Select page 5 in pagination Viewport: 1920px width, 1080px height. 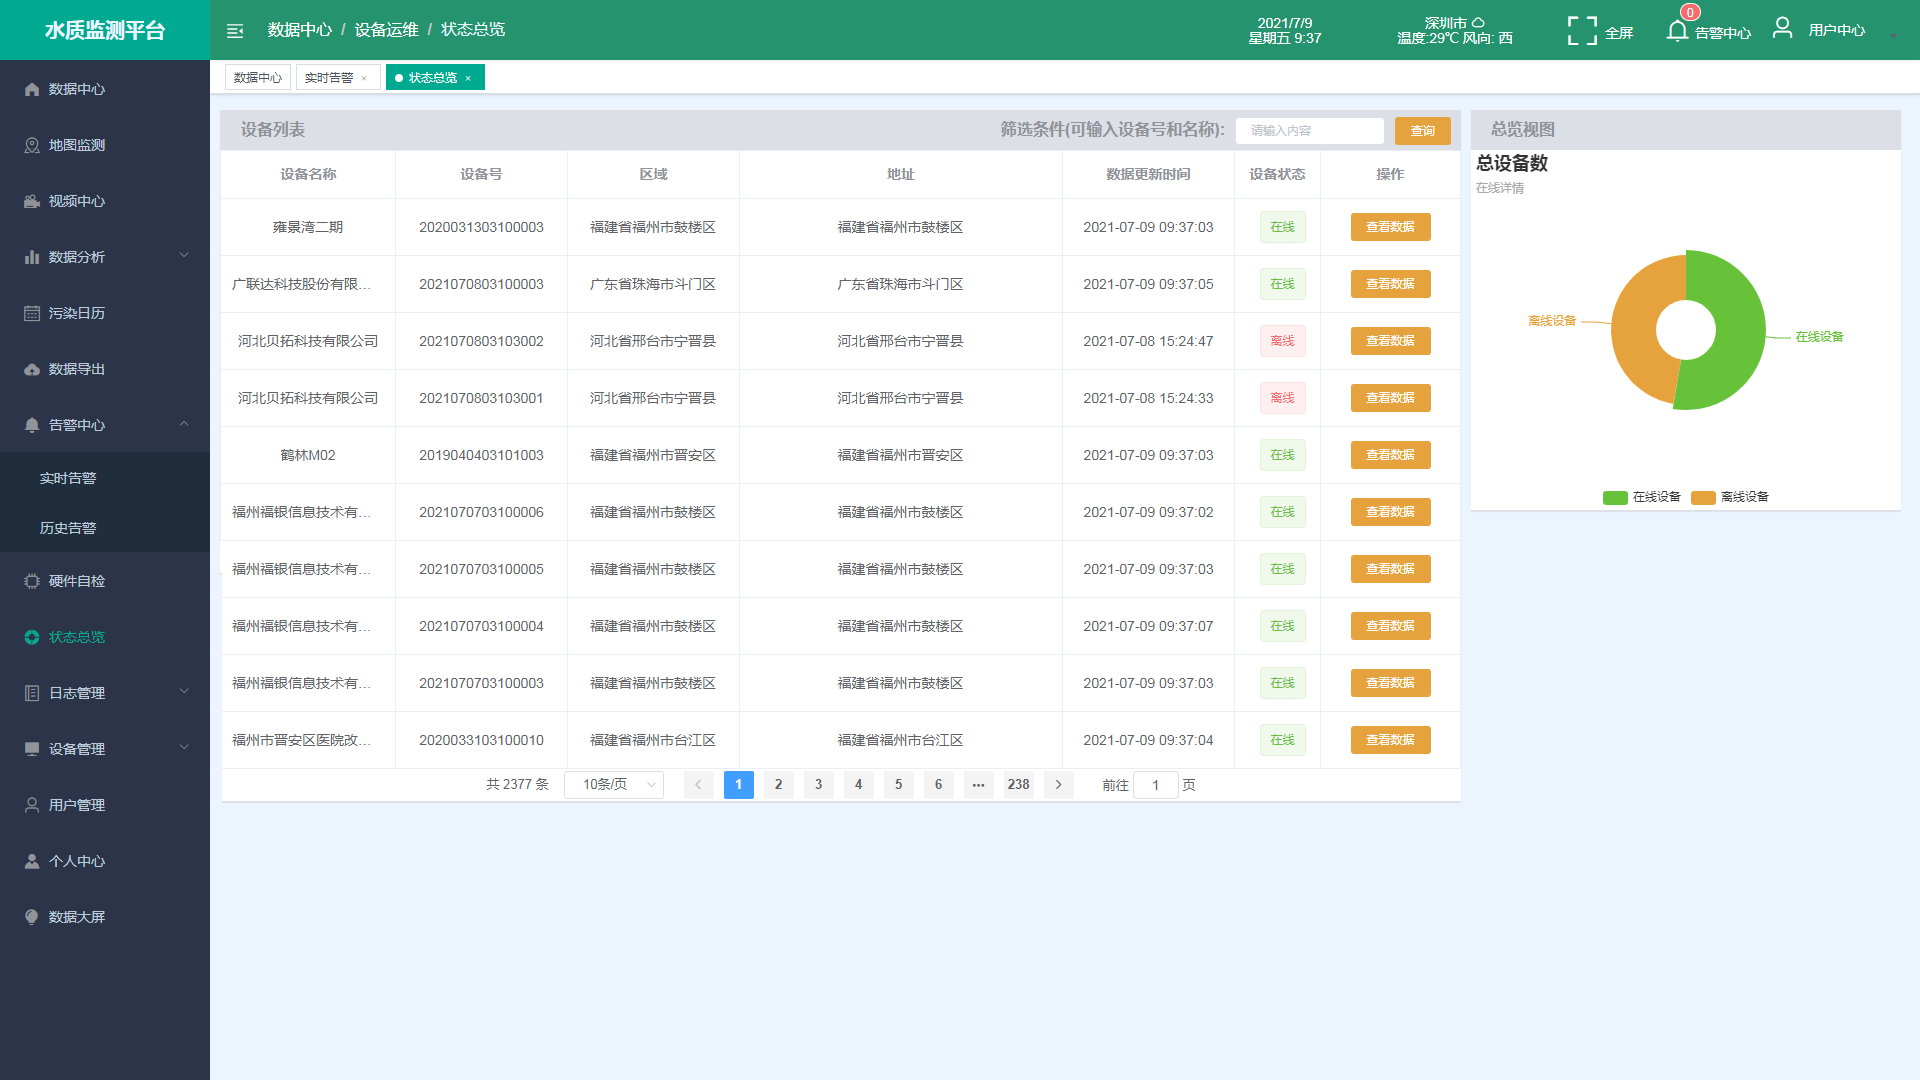[x=898, y=785]
